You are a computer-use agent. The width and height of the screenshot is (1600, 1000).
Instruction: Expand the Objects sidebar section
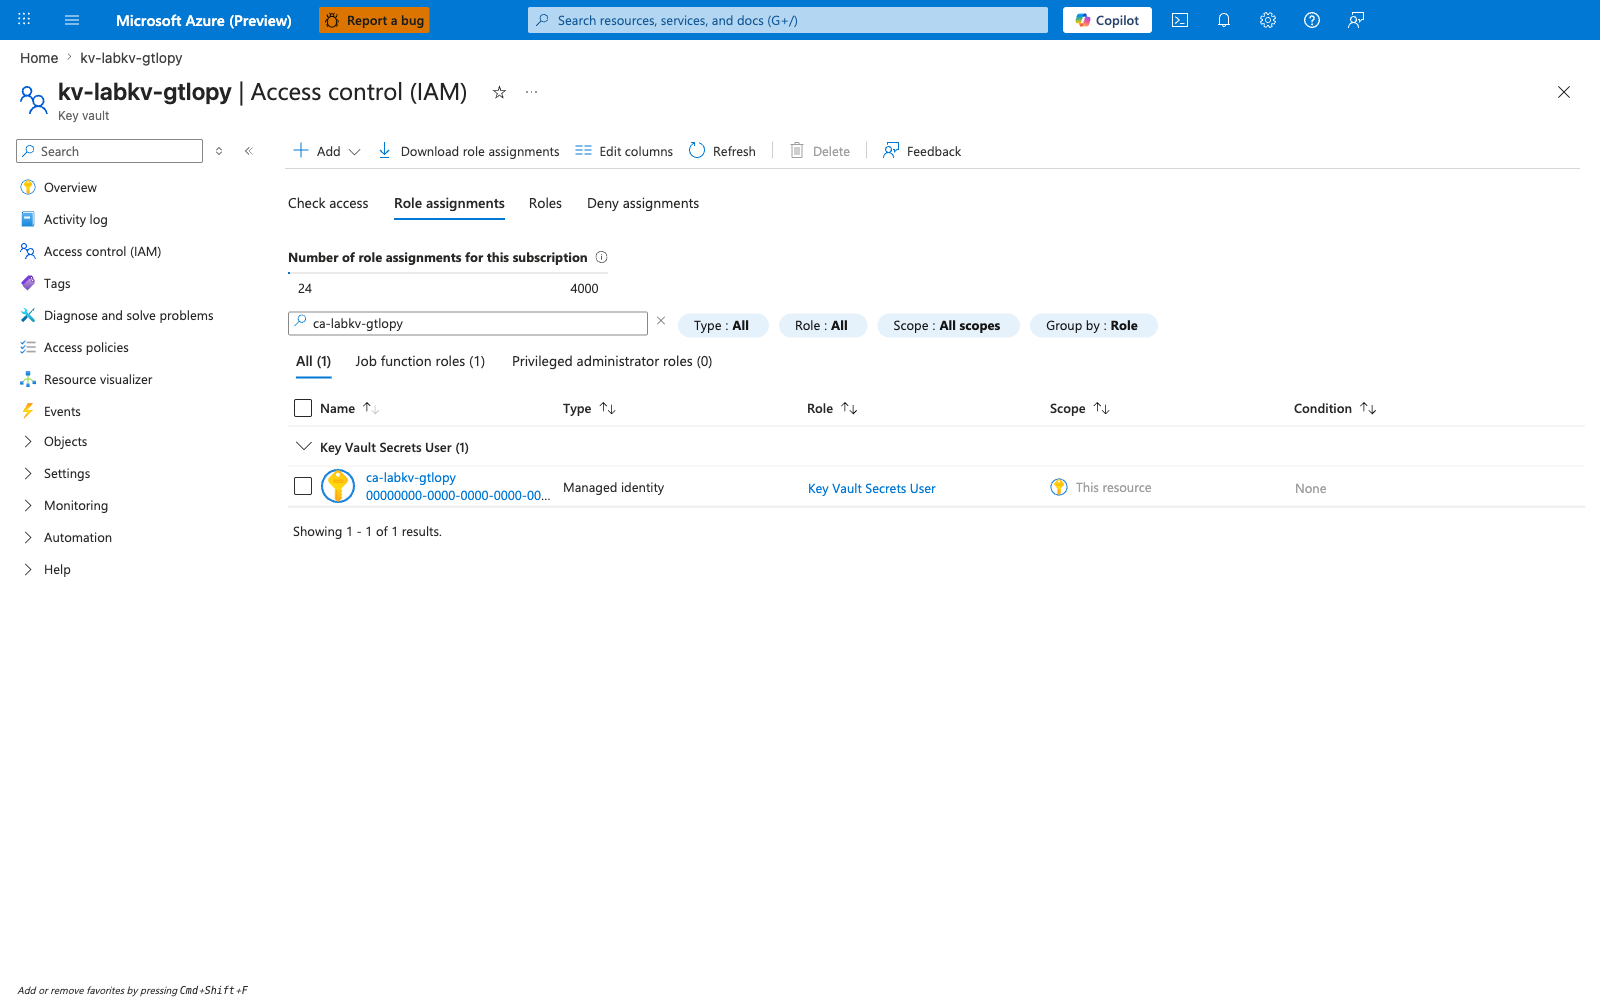pos(28,441)
